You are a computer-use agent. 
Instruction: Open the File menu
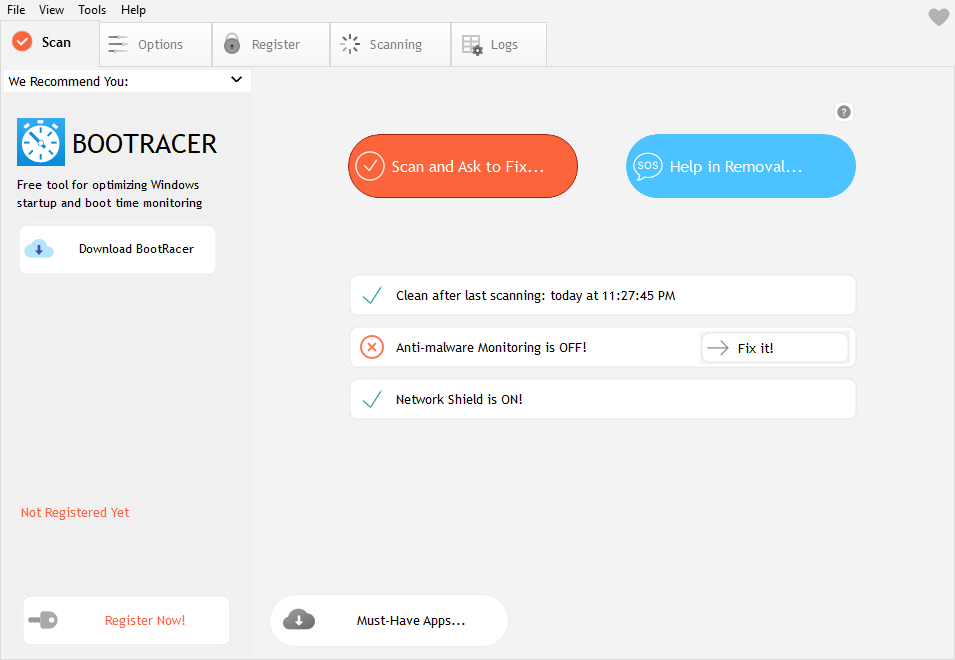click(16, 10)
